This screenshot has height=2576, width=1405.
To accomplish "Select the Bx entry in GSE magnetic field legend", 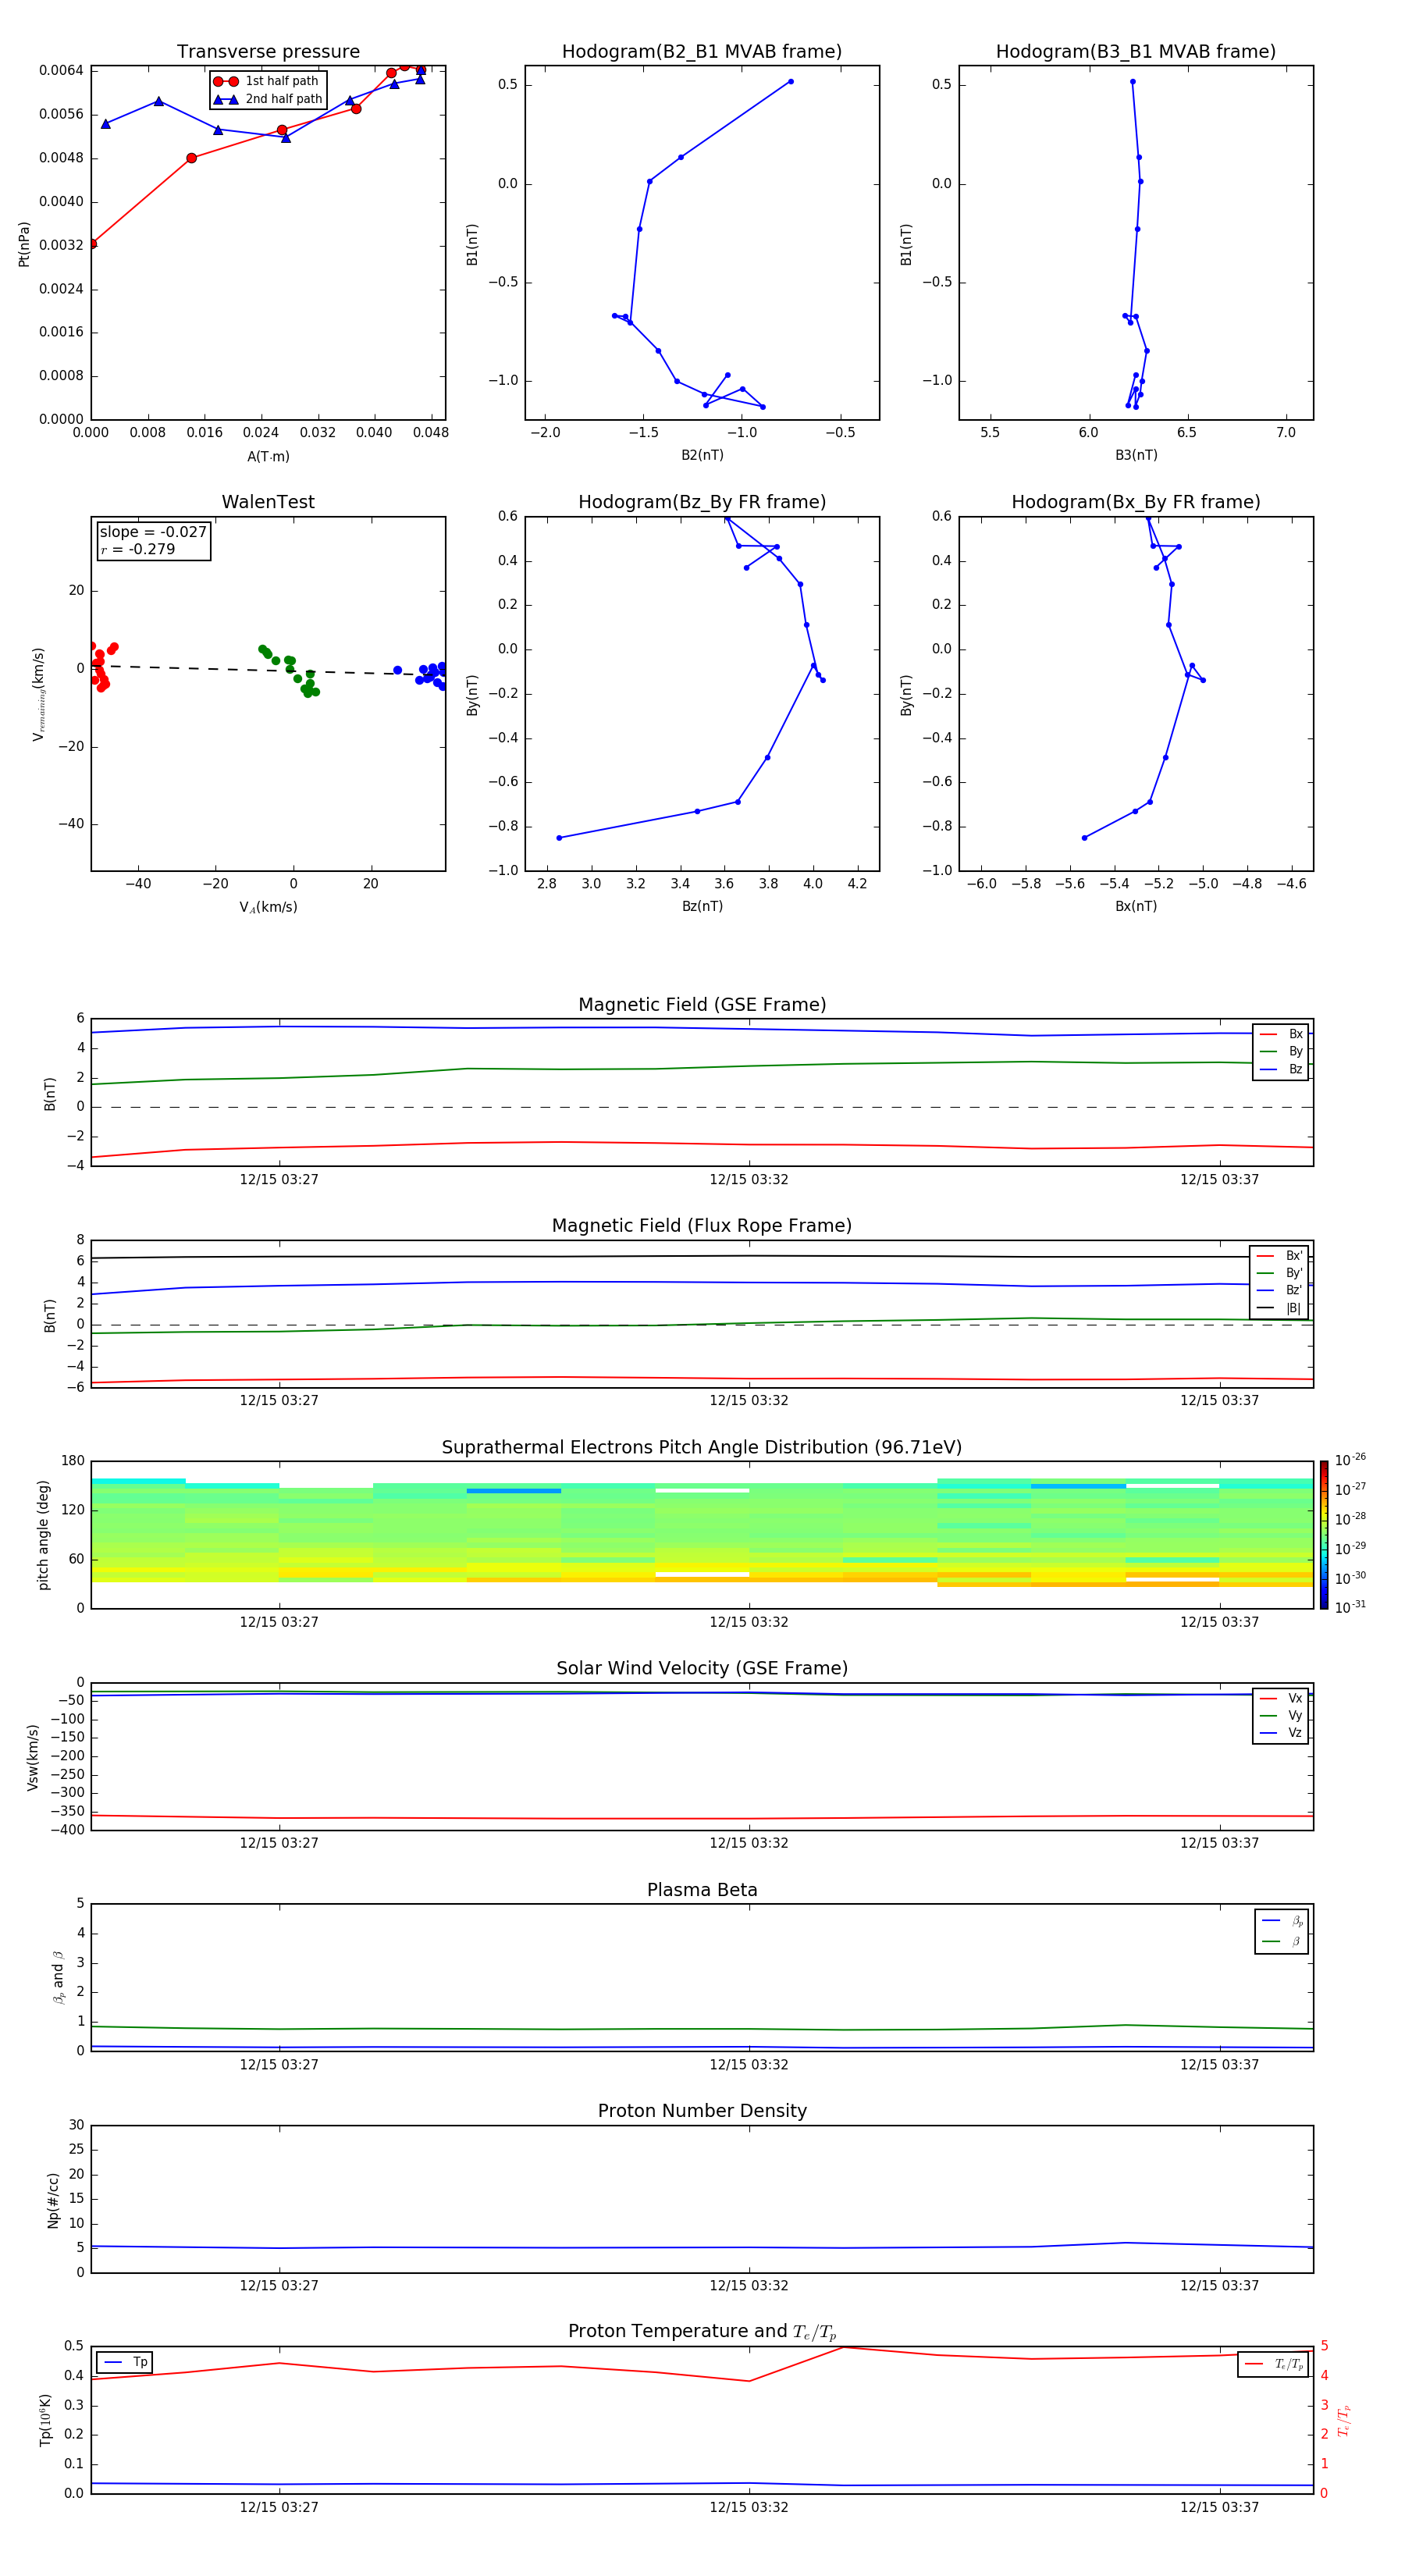I will pyautogui.click(x=1281, y=1034).
